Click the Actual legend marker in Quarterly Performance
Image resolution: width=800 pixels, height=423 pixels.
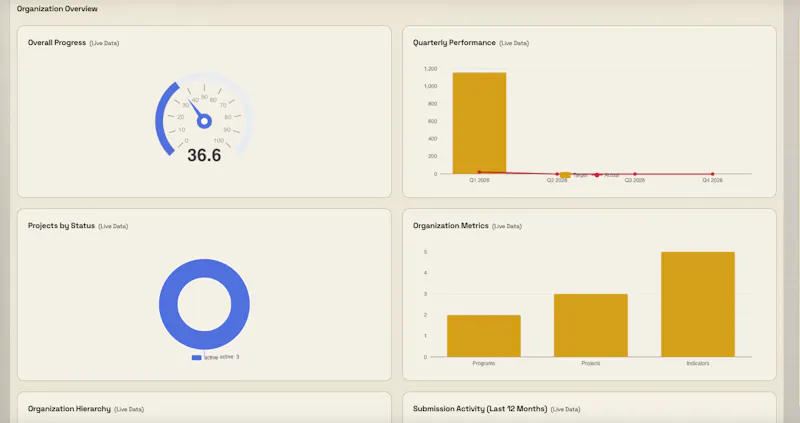[597, 175]
